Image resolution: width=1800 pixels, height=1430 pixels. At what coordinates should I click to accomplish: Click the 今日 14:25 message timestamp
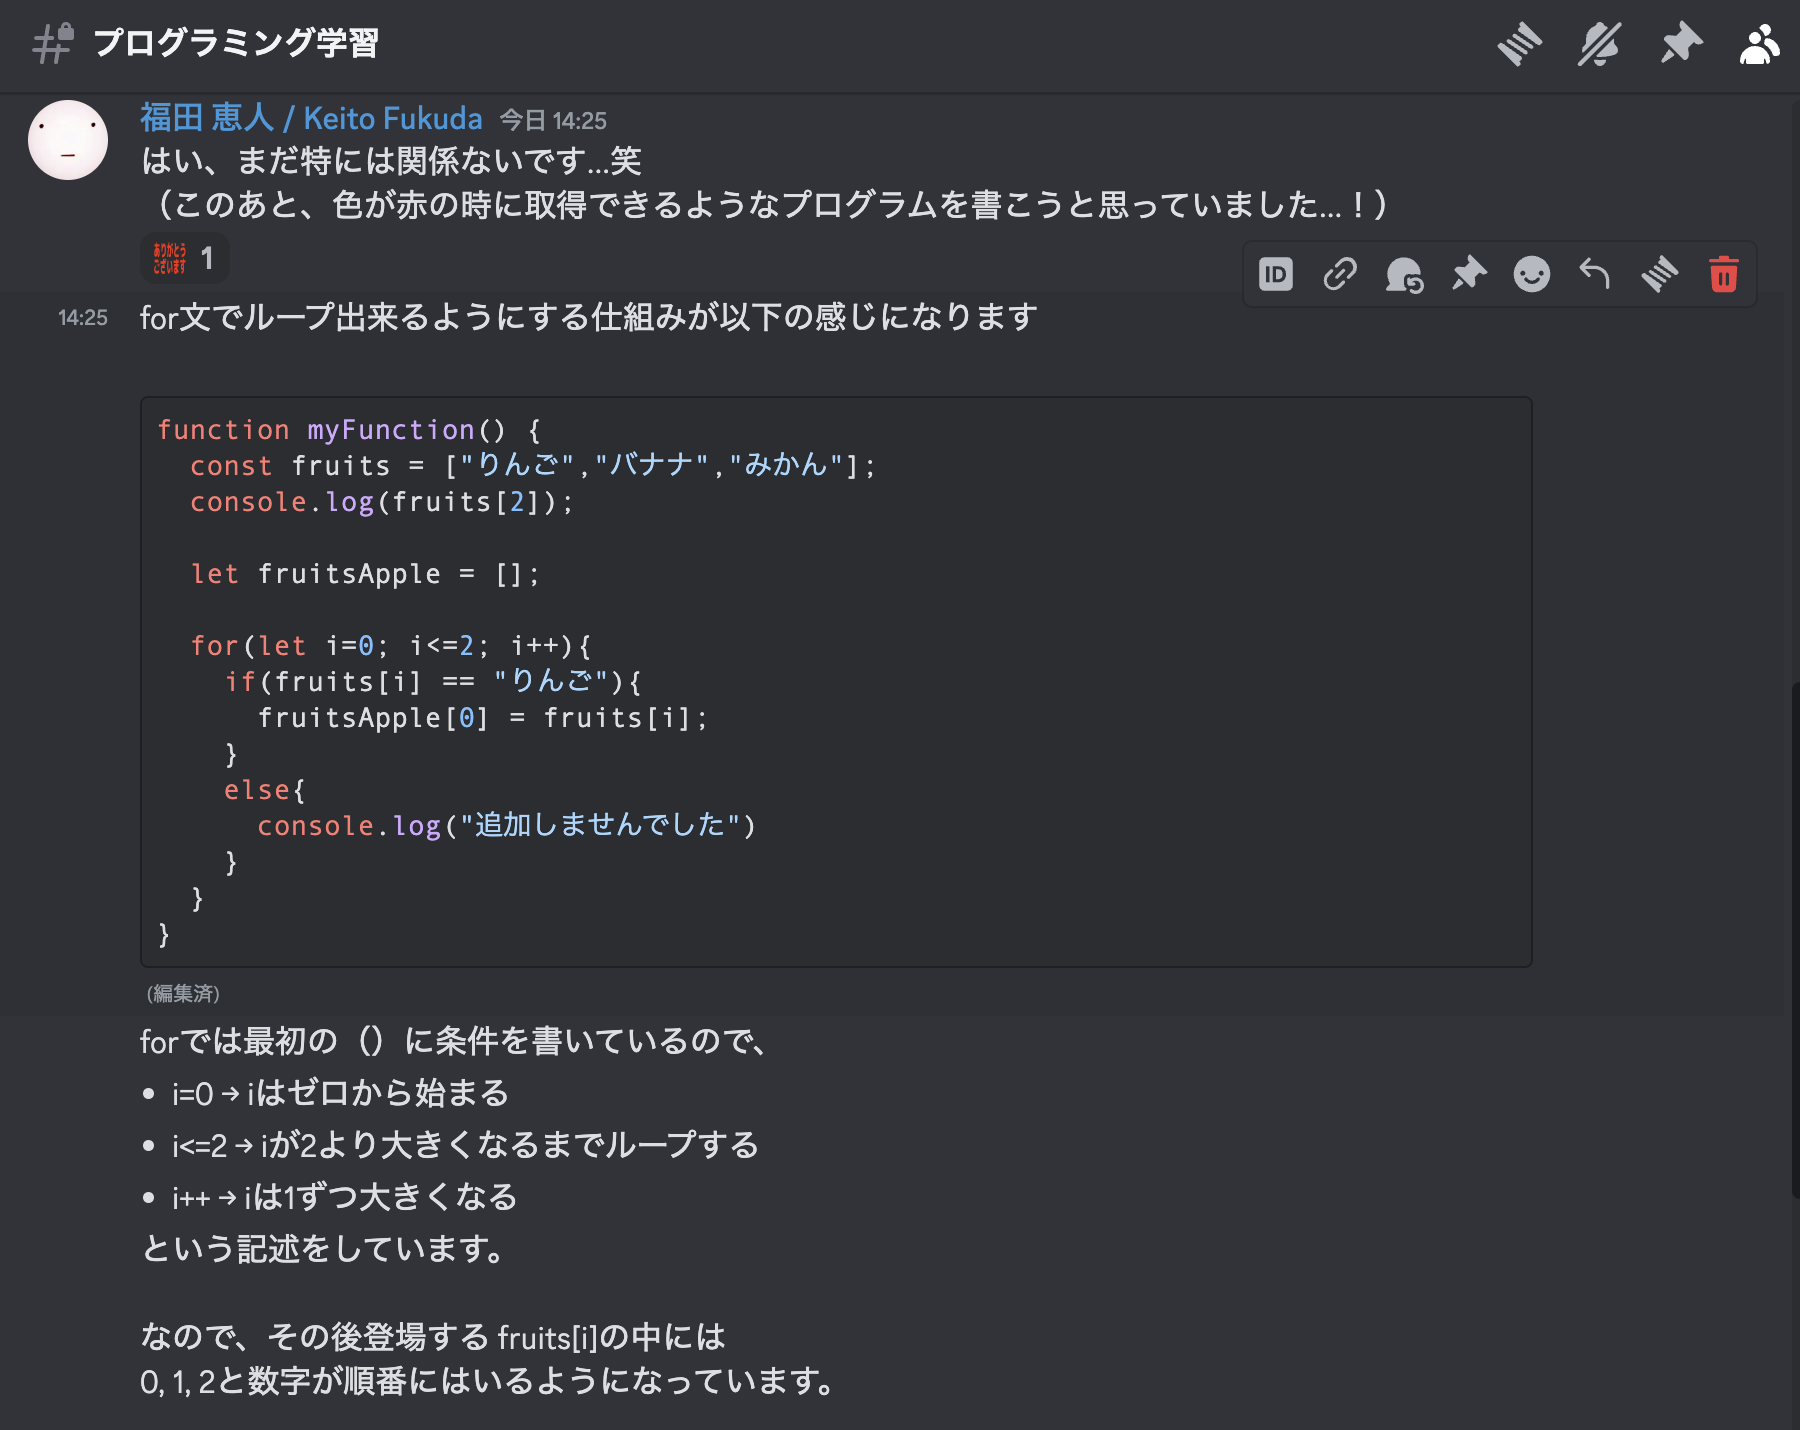tap(553, 121)
